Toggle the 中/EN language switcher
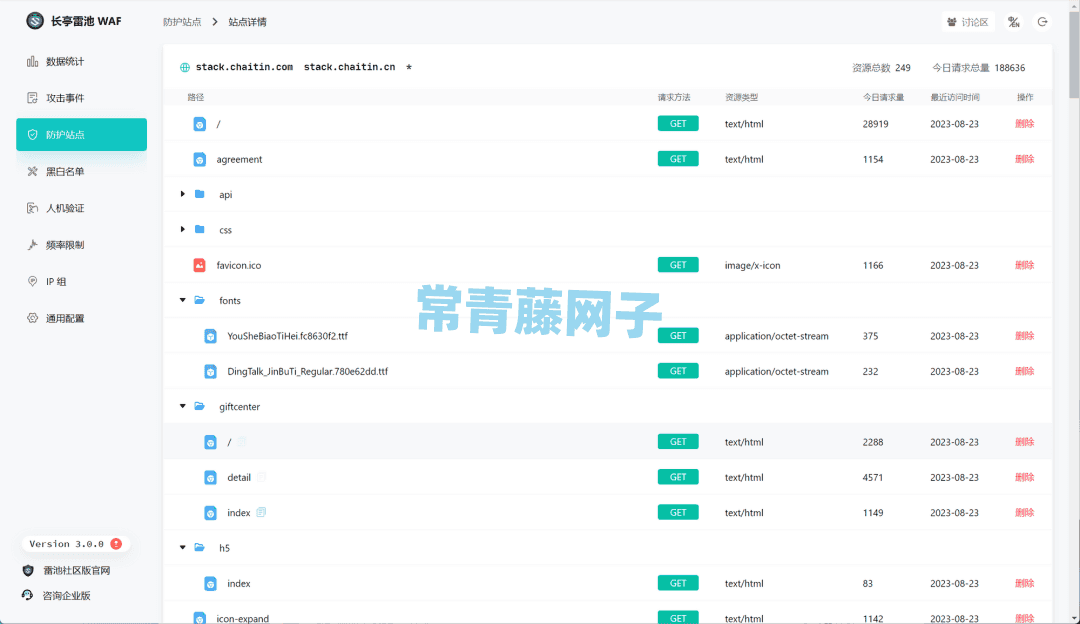 click(1014, 20)
